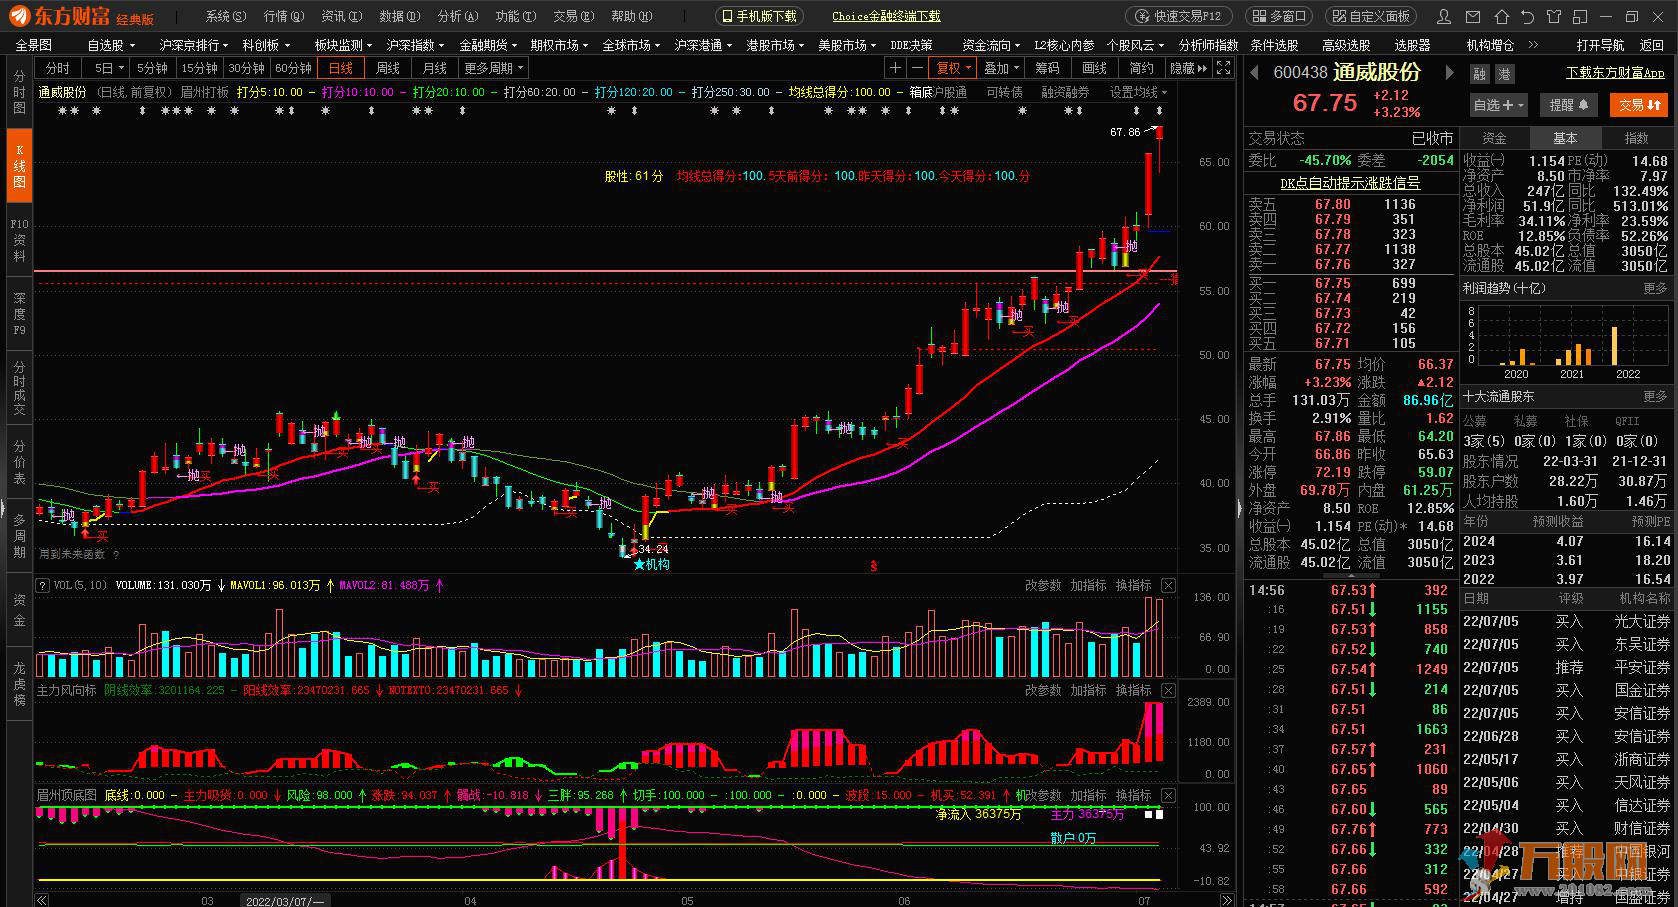1678x907 pixels.
Task: Open 多窗口 multi-window button
Action: pos(1279,16)
